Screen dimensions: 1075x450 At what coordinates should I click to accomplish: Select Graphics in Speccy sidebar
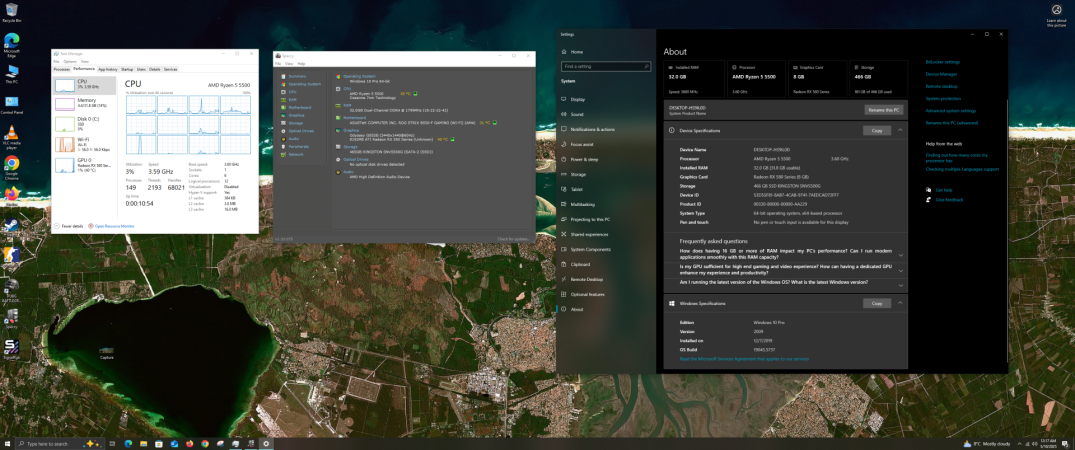(x=293, y=115)
